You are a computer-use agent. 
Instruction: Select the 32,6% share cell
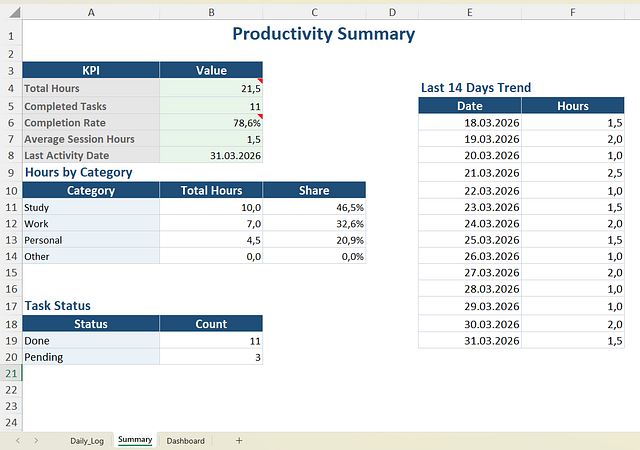314,223
